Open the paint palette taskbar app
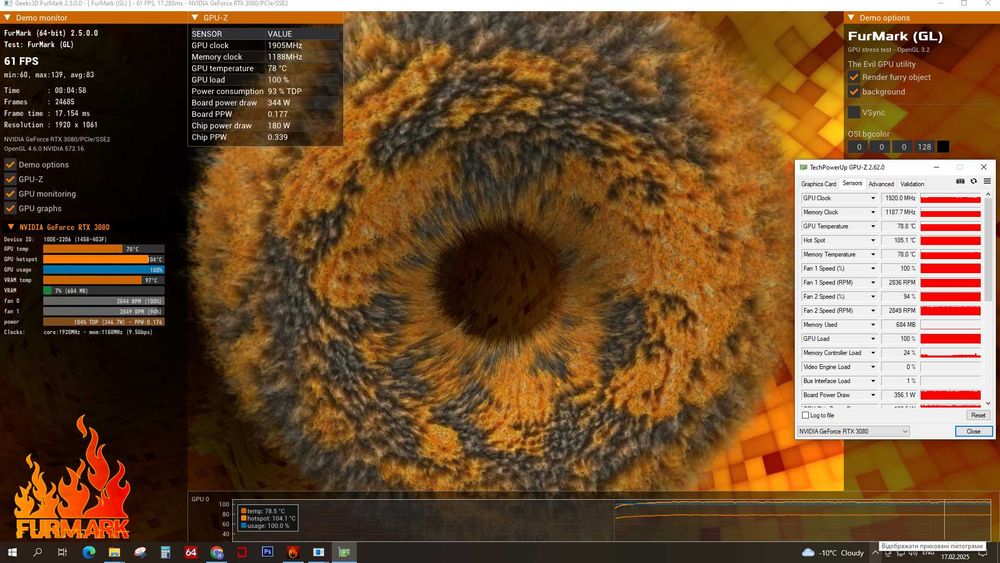The height and width of the screenshot is (563, 1000). point(140,552)
